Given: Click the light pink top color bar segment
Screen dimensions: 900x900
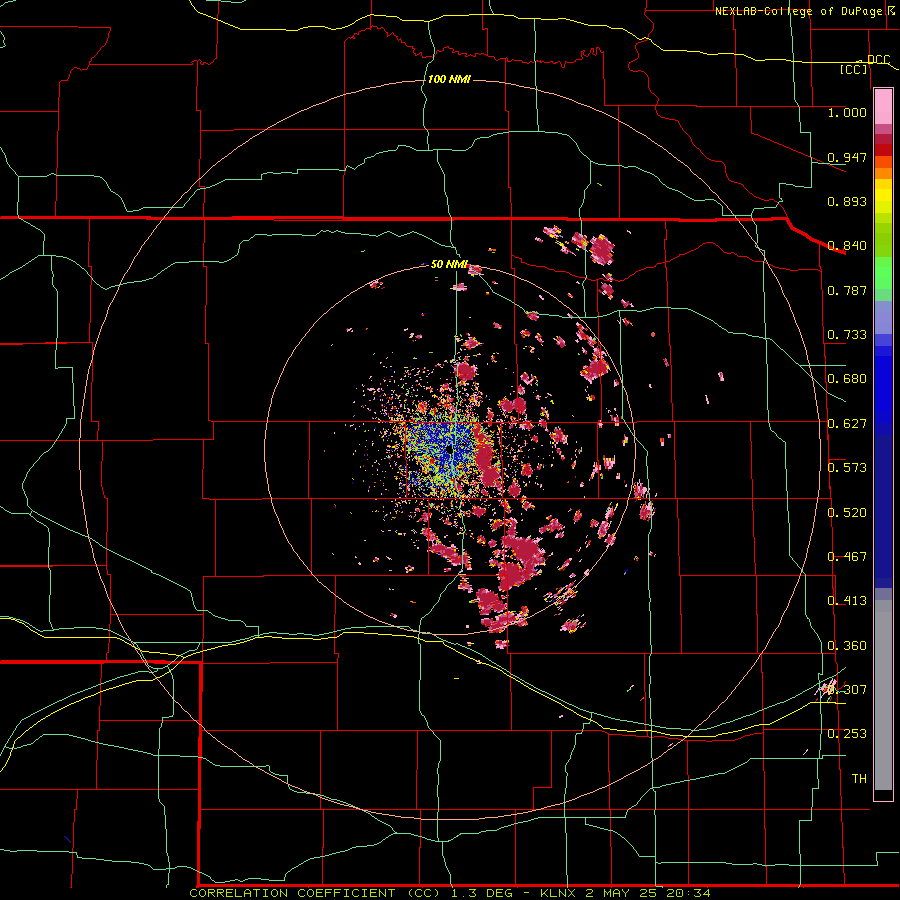Looking at the screenshot, I should (x=883, y=106).
